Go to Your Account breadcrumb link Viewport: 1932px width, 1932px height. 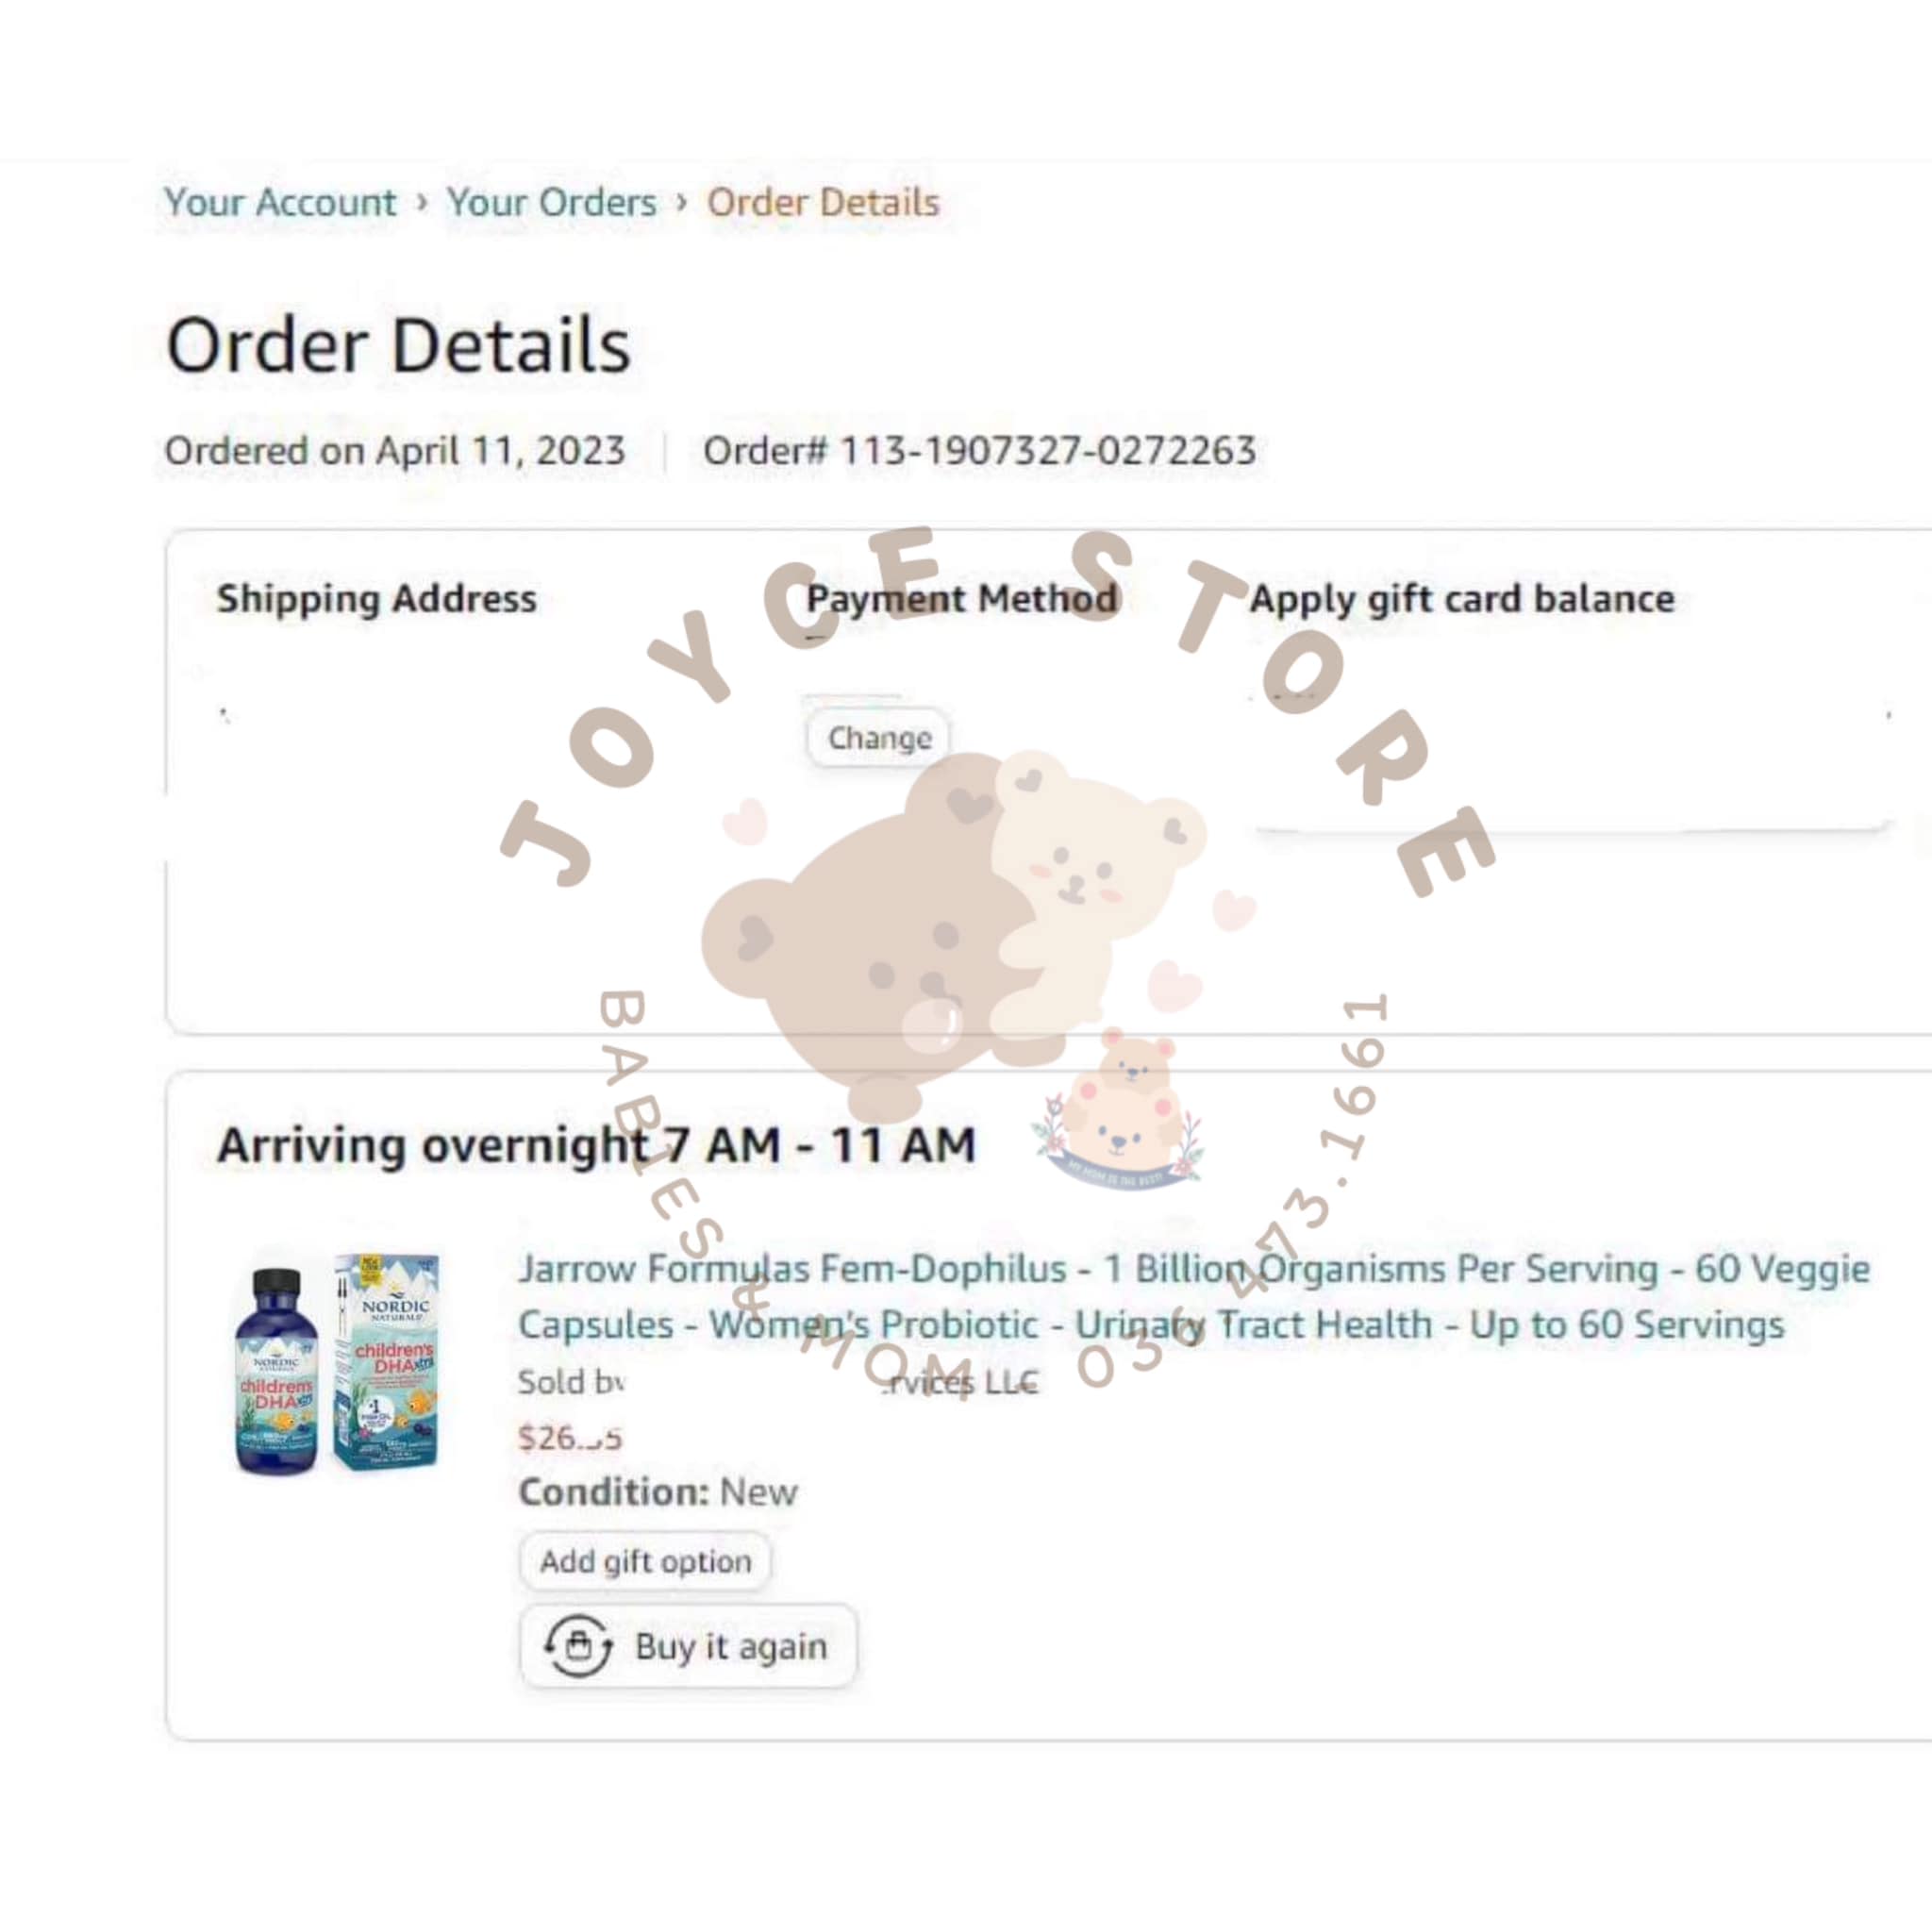pyautogui.click(x=280, y=202)
